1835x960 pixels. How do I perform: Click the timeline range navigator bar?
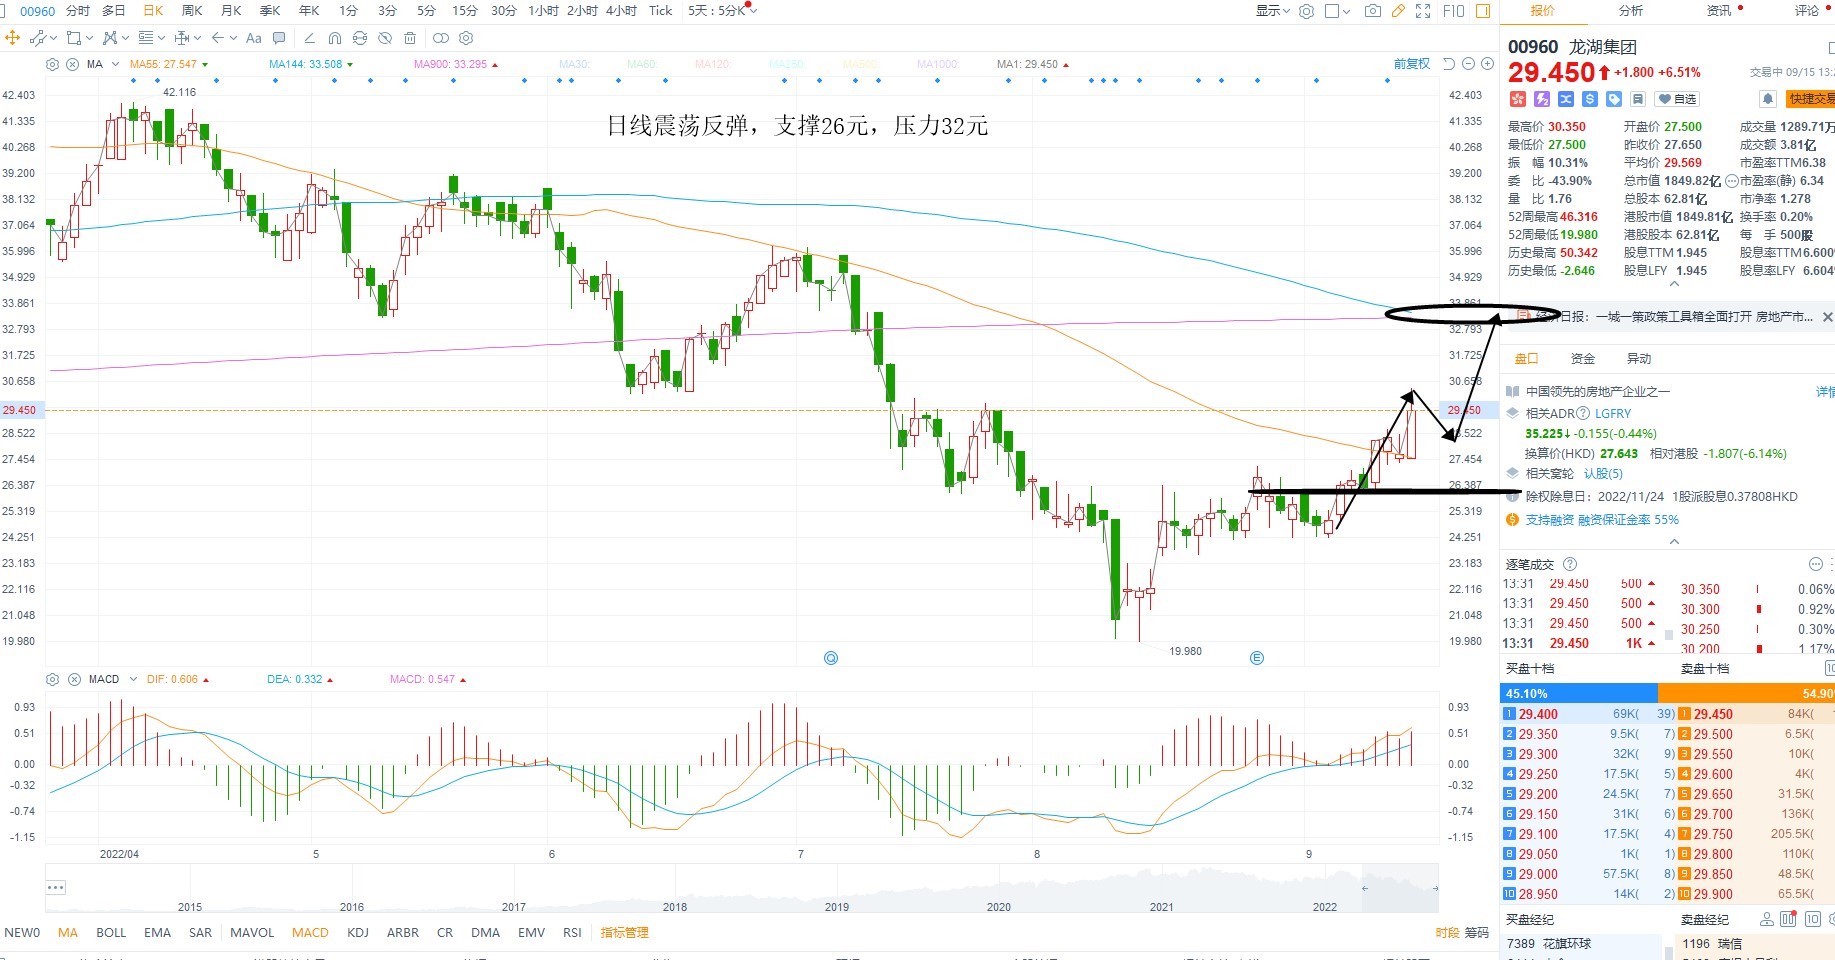point(741,888)
